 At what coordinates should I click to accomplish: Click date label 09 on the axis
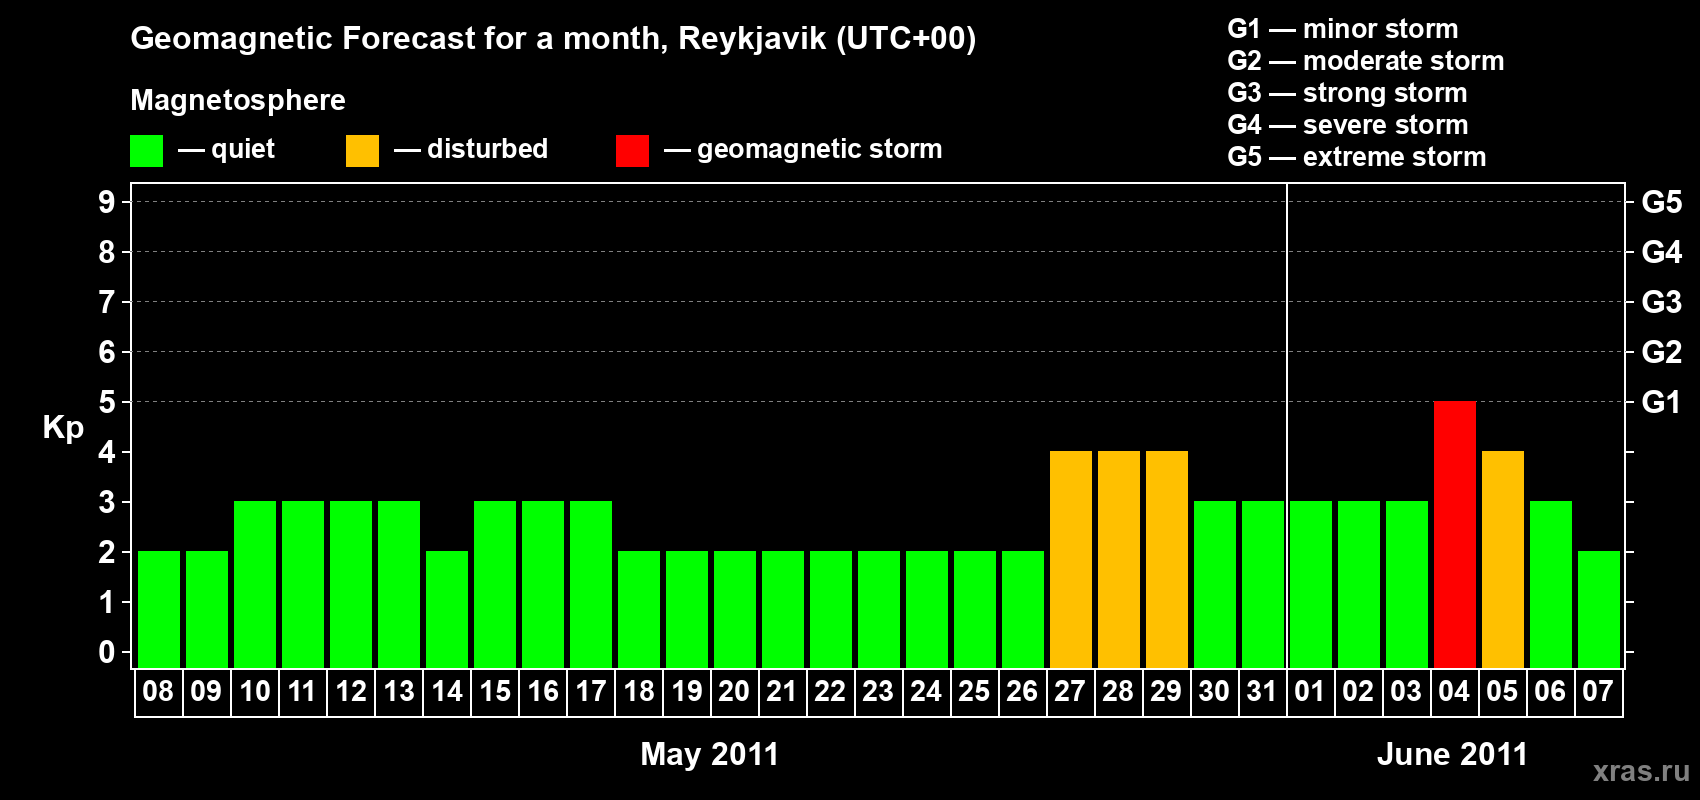(x=206, y=691)
